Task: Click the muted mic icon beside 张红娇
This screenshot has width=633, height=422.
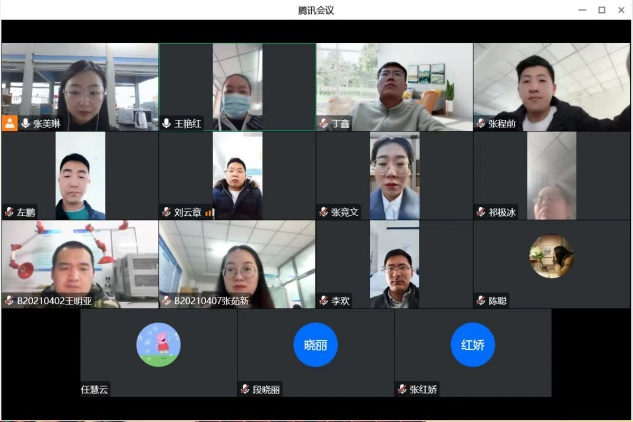Action: (x=402, y=389)
